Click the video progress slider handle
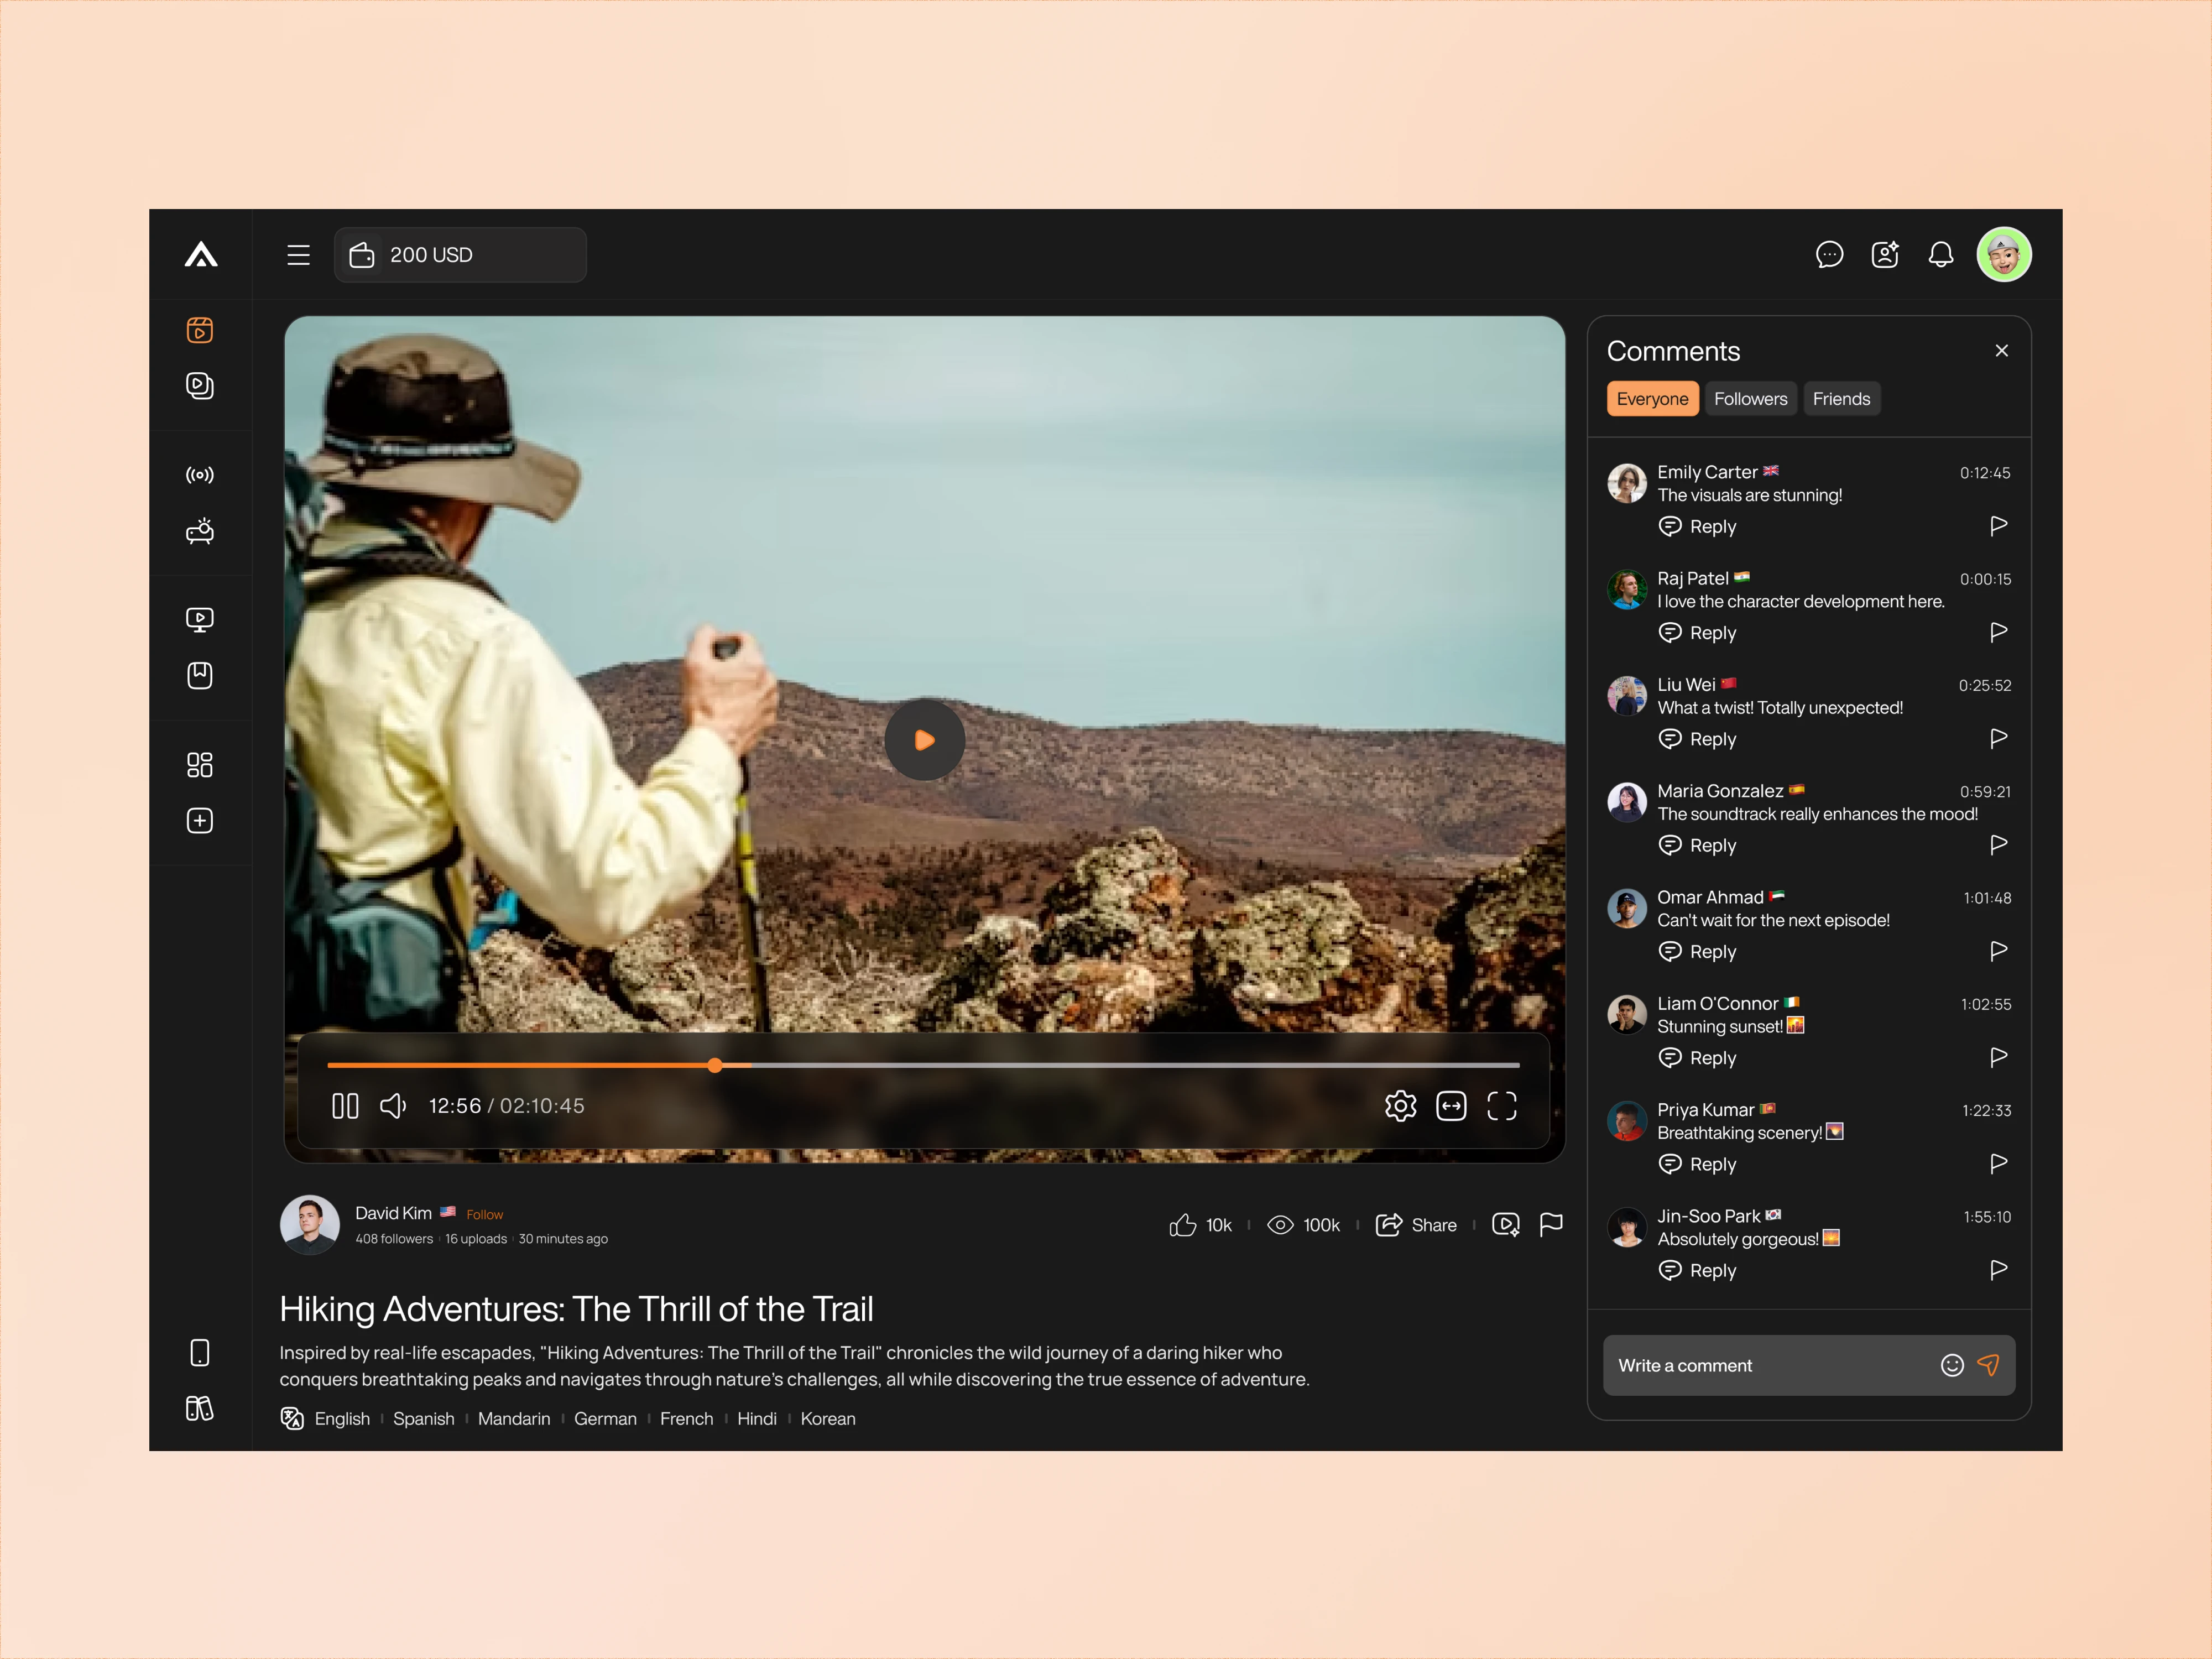Image resolution: width=2212 pixels, height=1659 pixels. tap(715, 1065)
